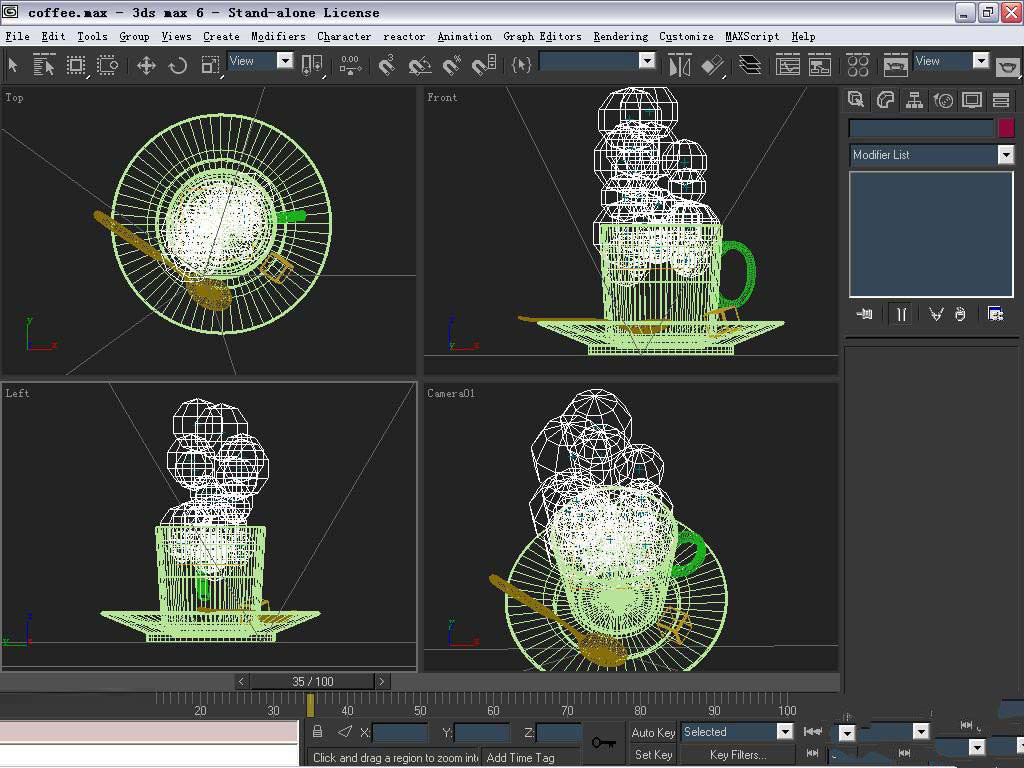Click the object name field in Modify panel

click(x=921, y=127)
